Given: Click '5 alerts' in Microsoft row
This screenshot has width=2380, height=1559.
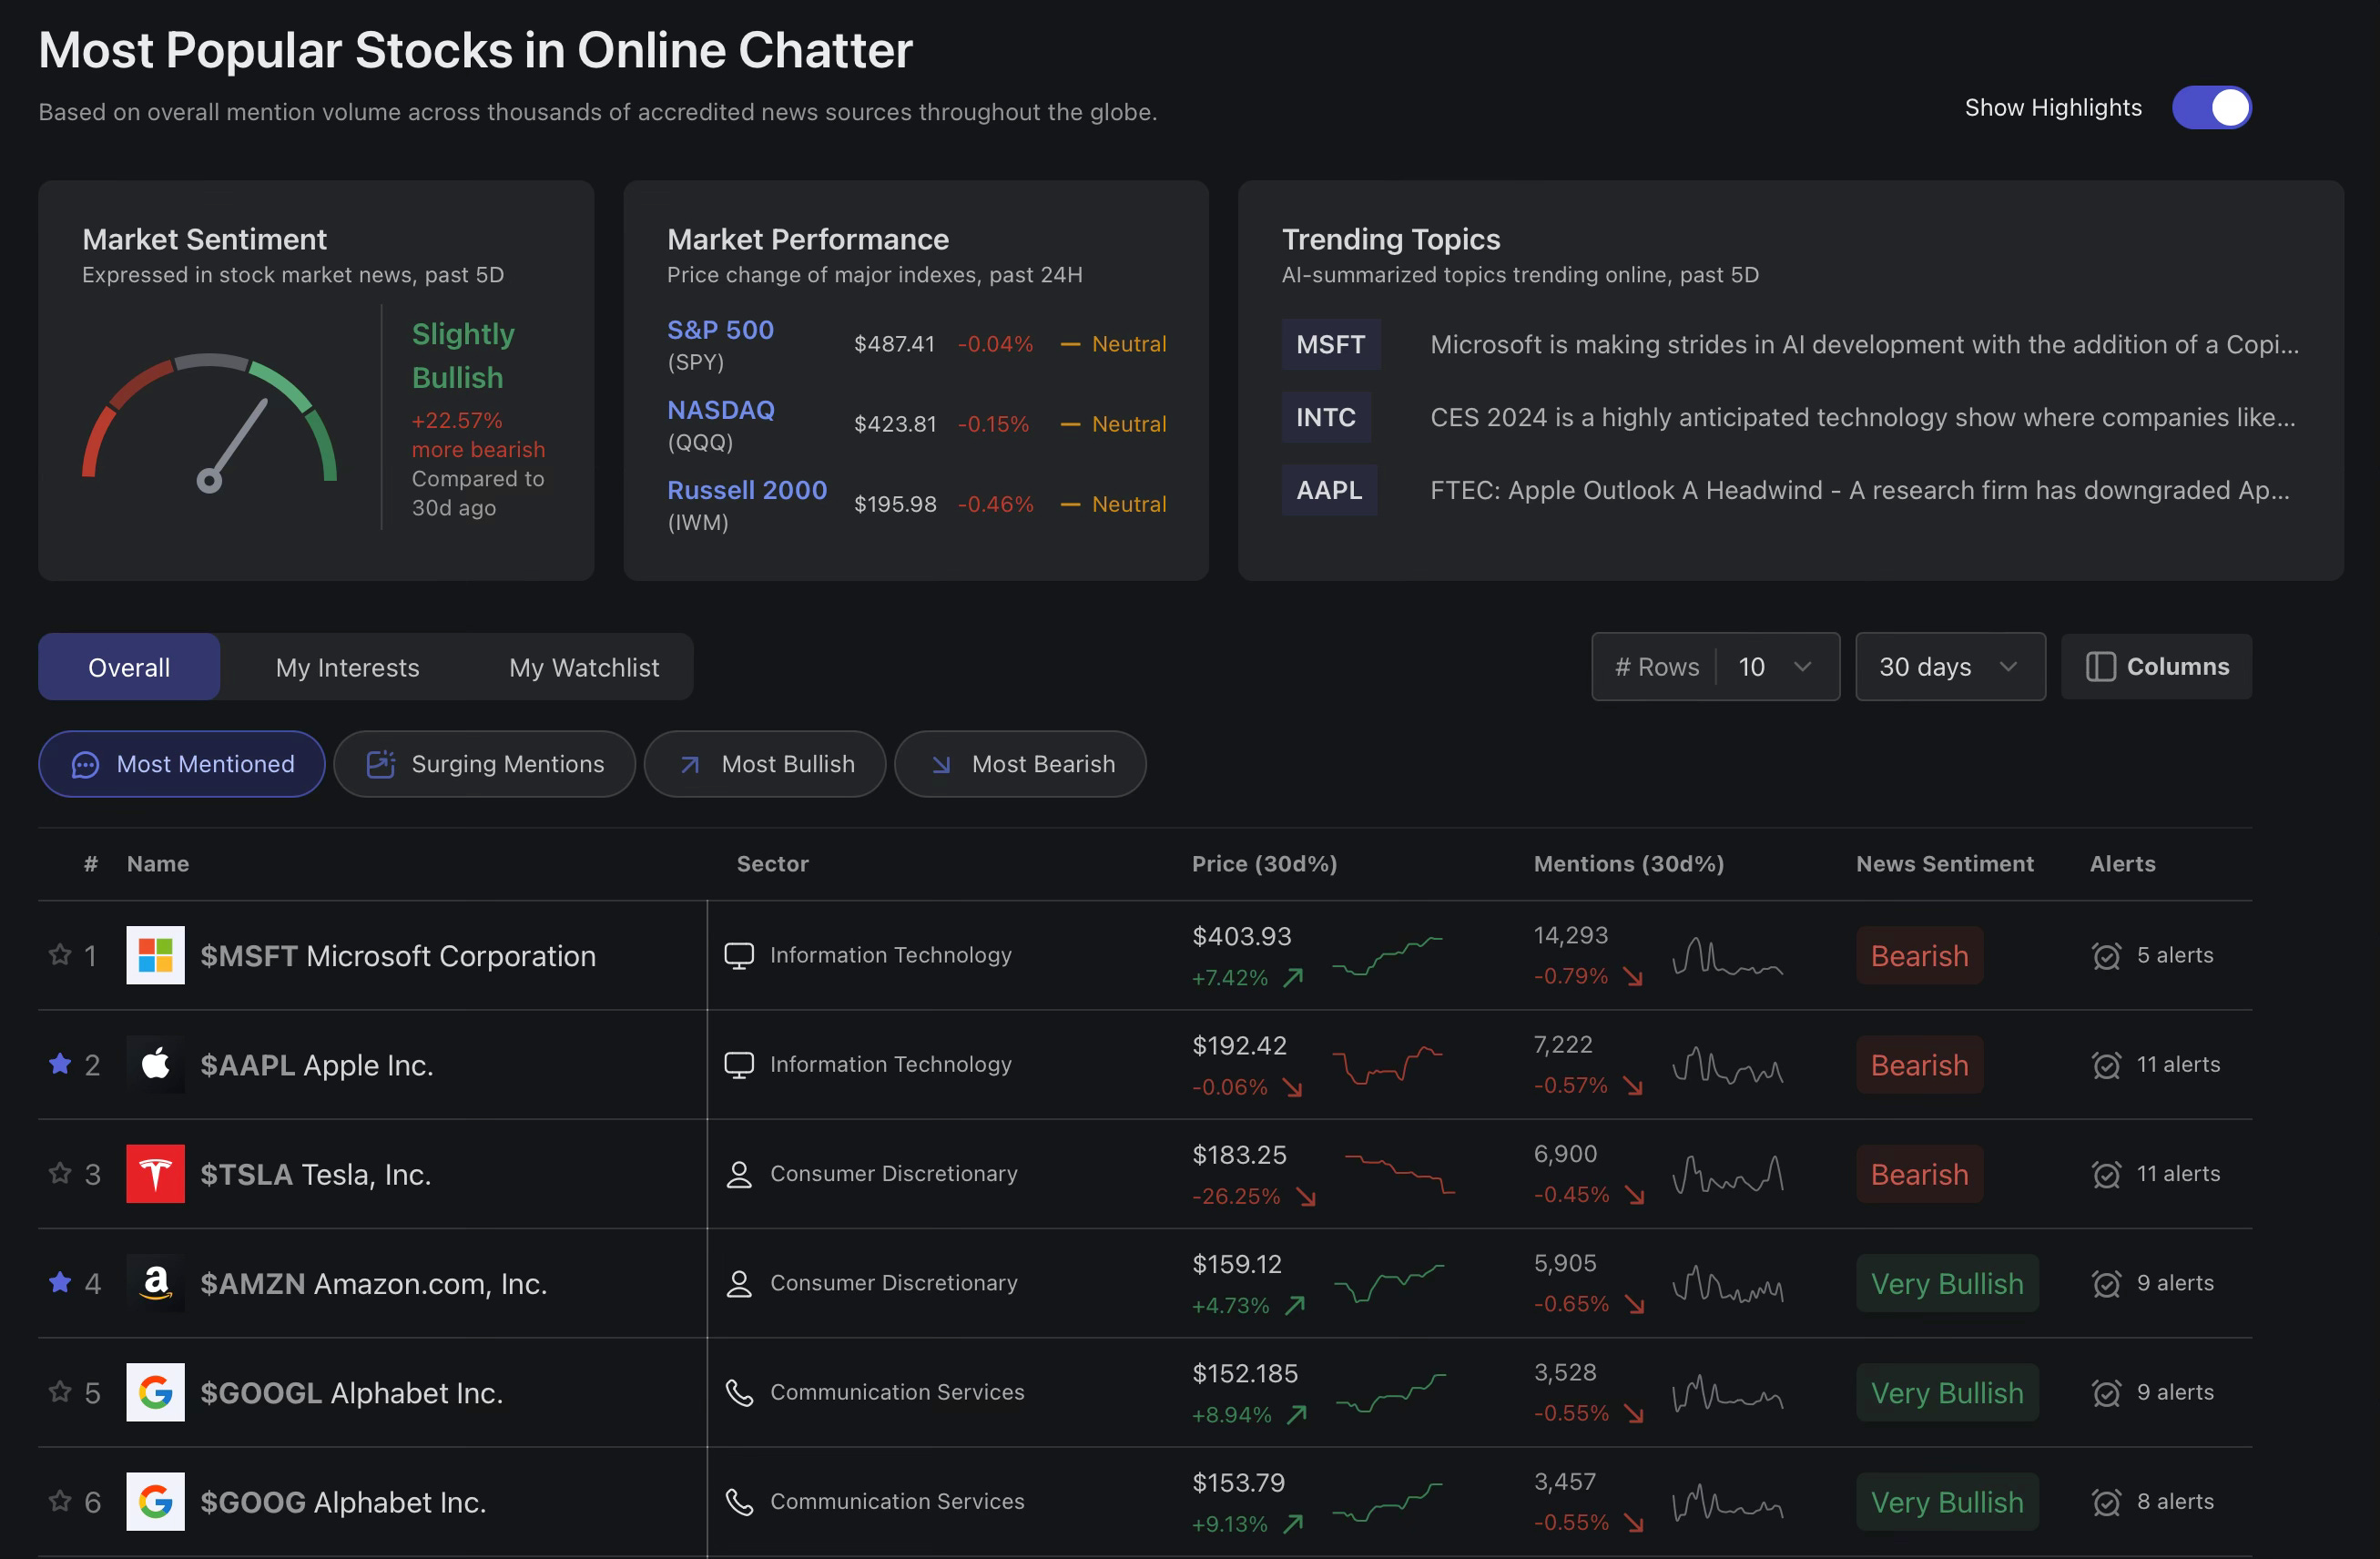Looking at the screenshot, I should pos(2175,956).
